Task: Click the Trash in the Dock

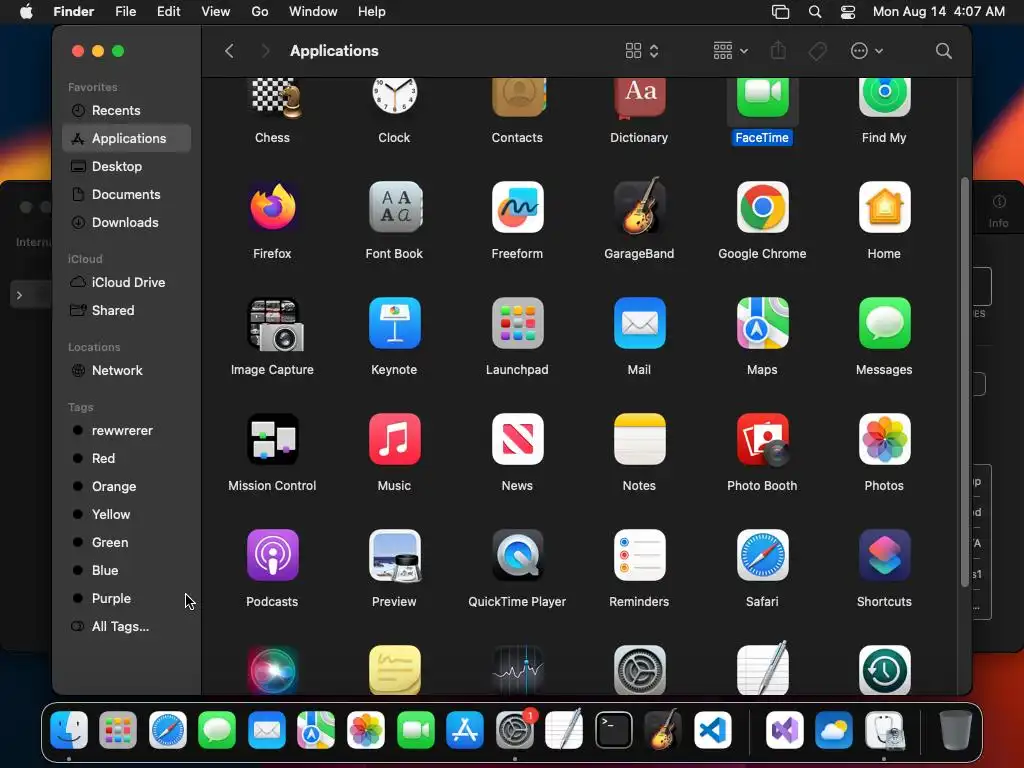Action: coord(955,729)
